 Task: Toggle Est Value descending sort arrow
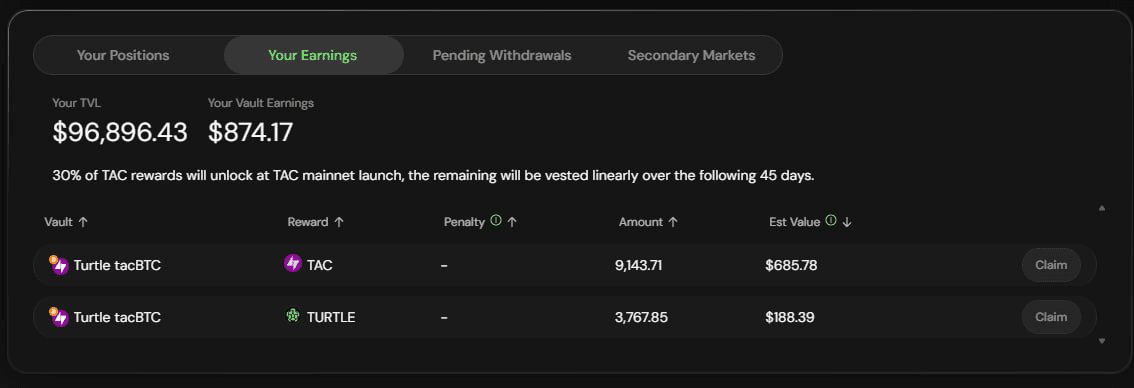click(847, 222)
